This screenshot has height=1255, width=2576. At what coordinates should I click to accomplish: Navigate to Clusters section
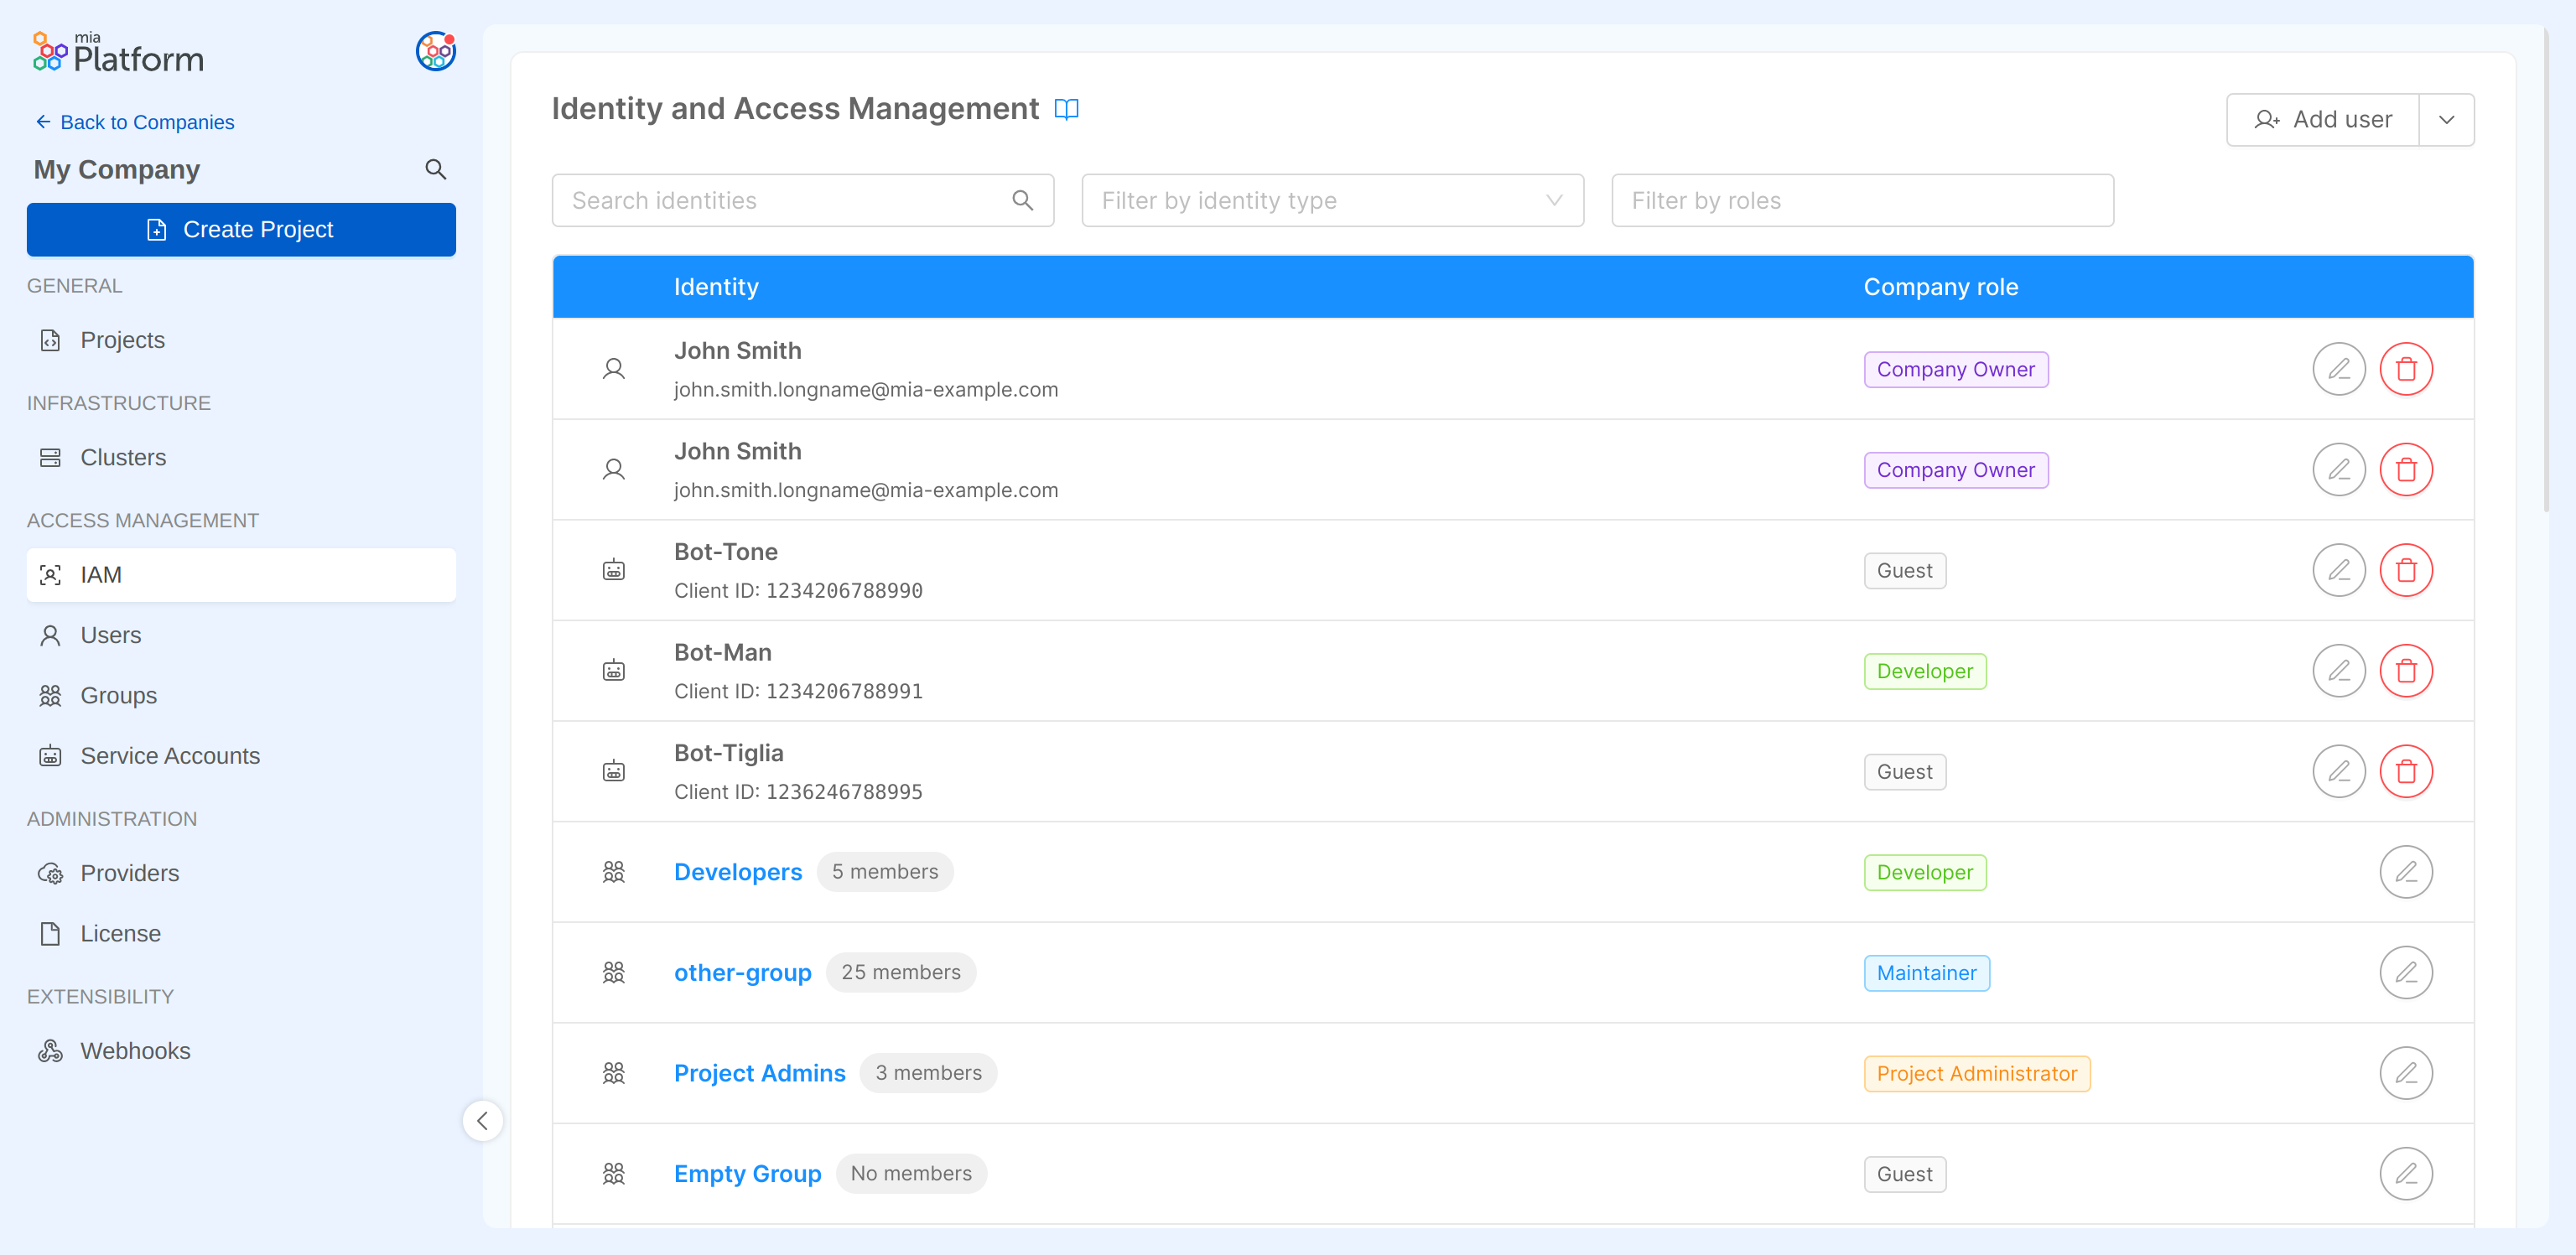122,457
